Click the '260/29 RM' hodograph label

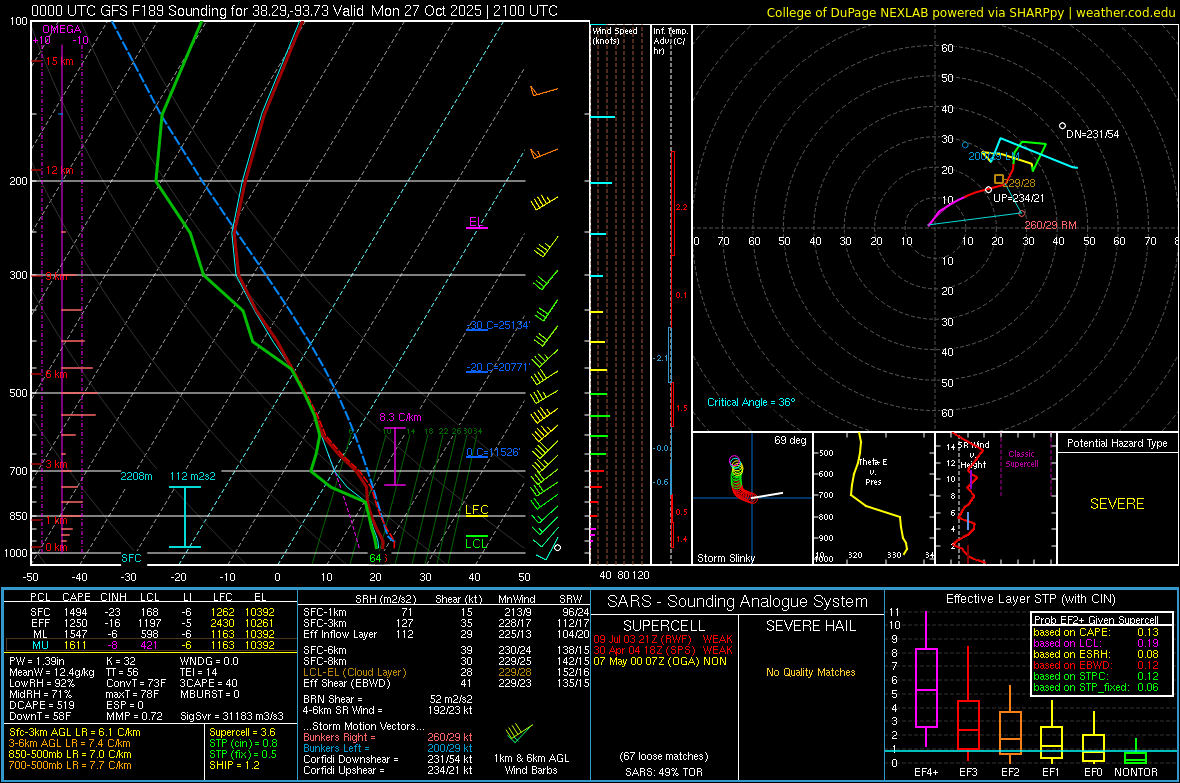[1051, 225]
